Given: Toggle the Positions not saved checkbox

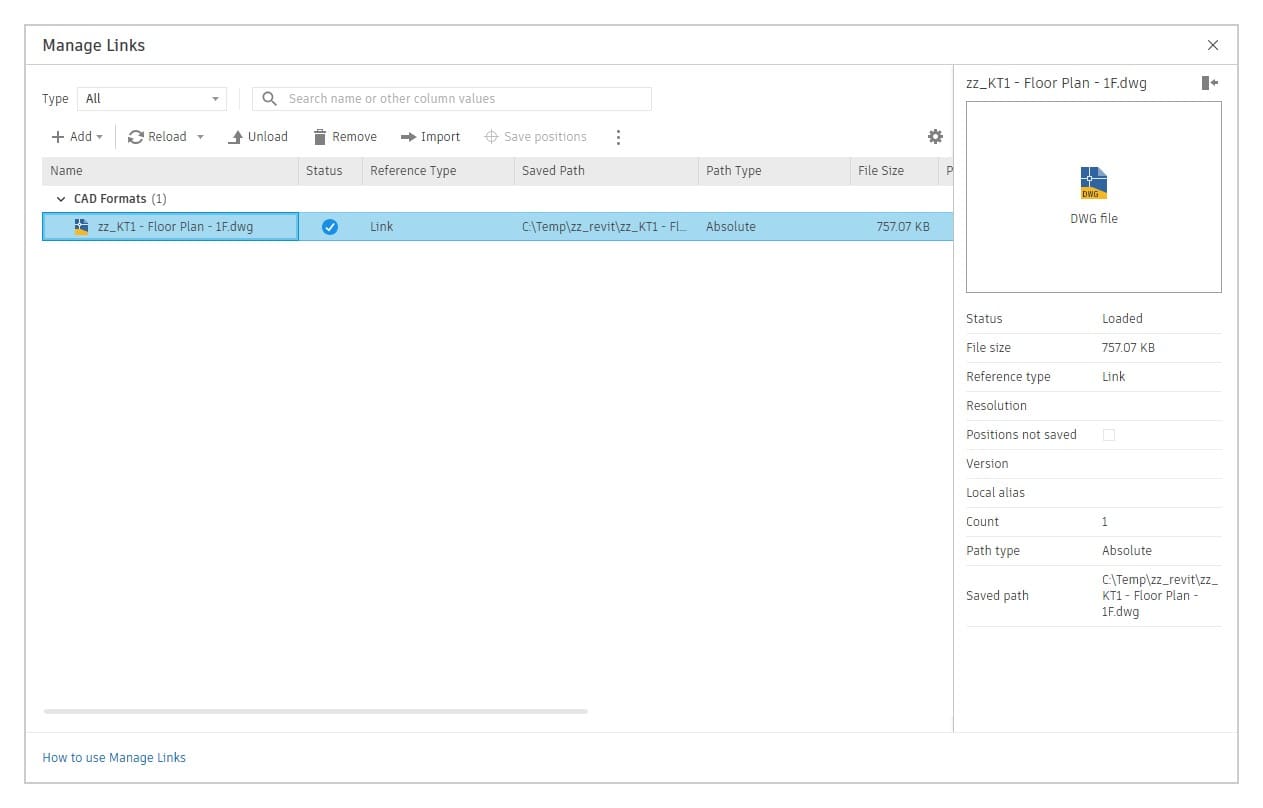Looking at the screenshot, I should tap(1108, 435).
